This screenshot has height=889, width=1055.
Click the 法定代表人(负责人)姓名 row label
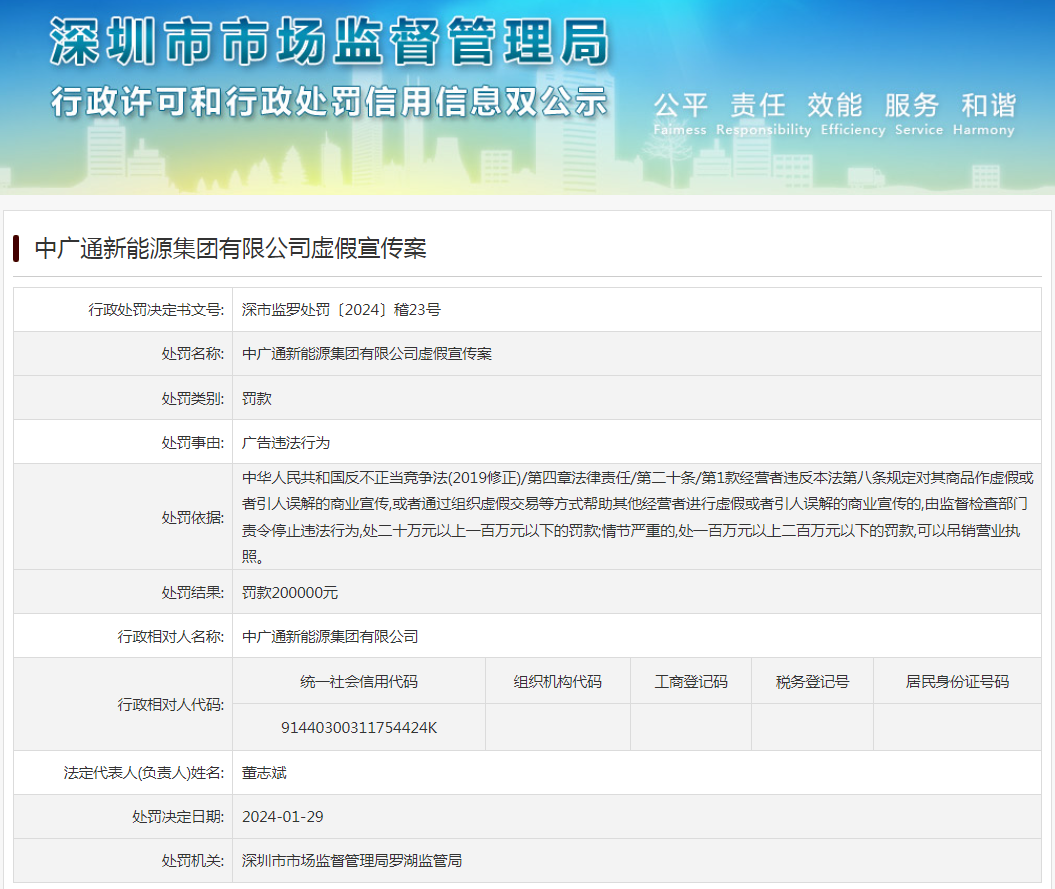144,773
